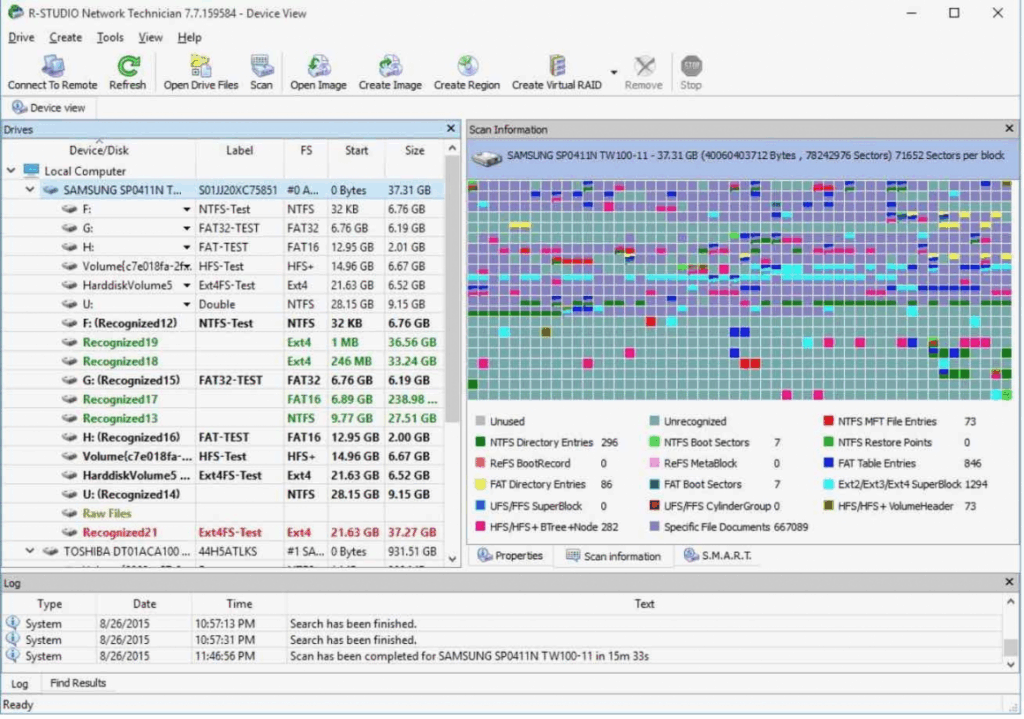Open the View menu
The image size is (1024, 719).
point(150,37)
